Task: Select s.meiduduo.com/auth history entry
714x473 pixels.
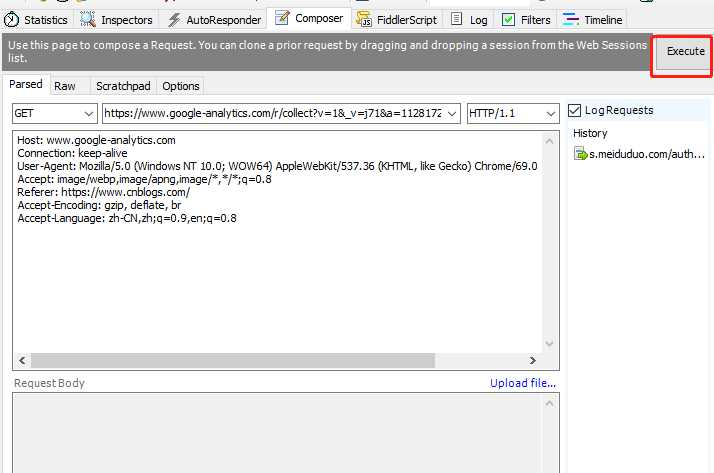Action: [x=639, y=154]
